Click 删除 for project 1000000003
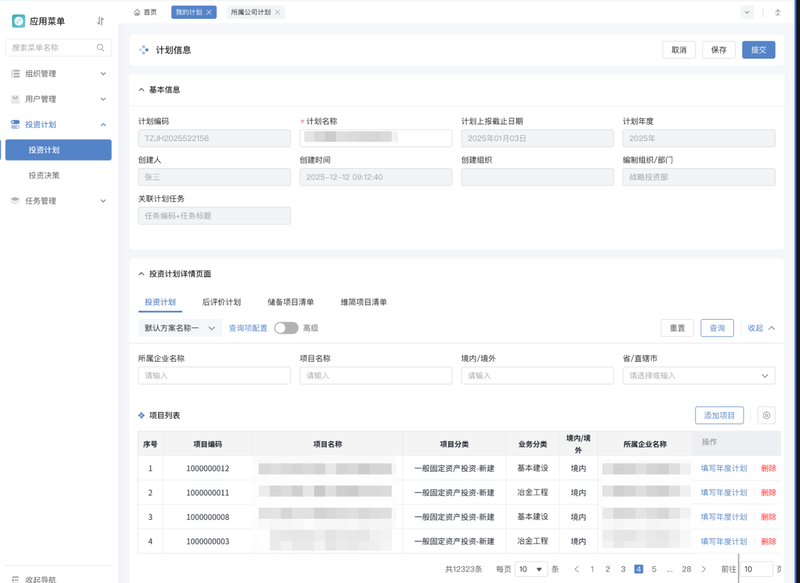Viewport: 800px width, 583px height. (768, 541)
